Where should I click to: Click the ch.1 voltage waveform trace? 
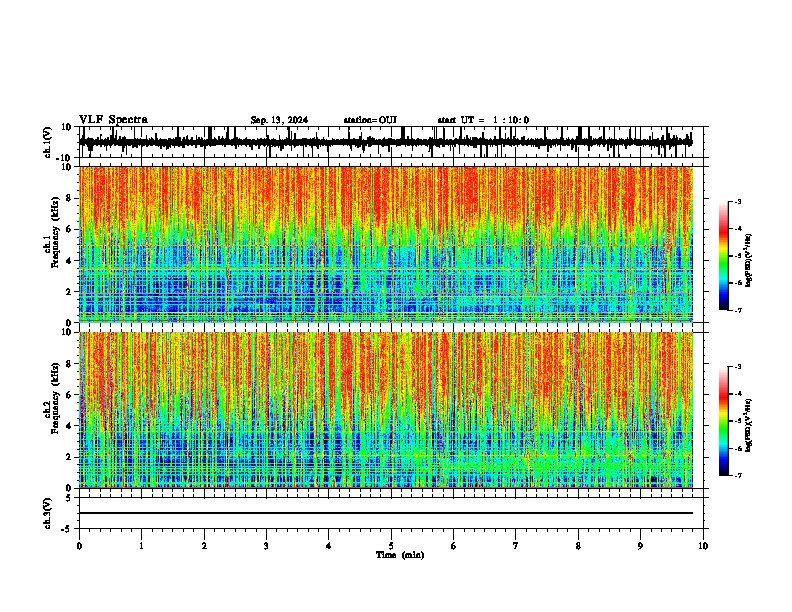point(385,142)
